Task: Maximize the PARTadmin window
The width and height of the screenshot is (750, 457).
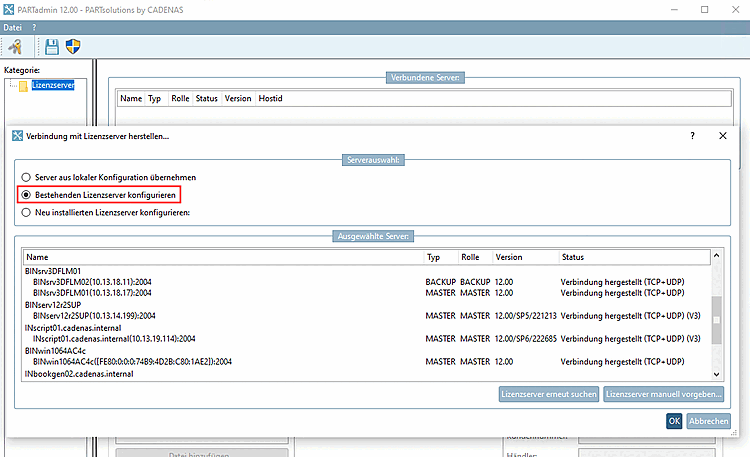Action: coord(705,10)
